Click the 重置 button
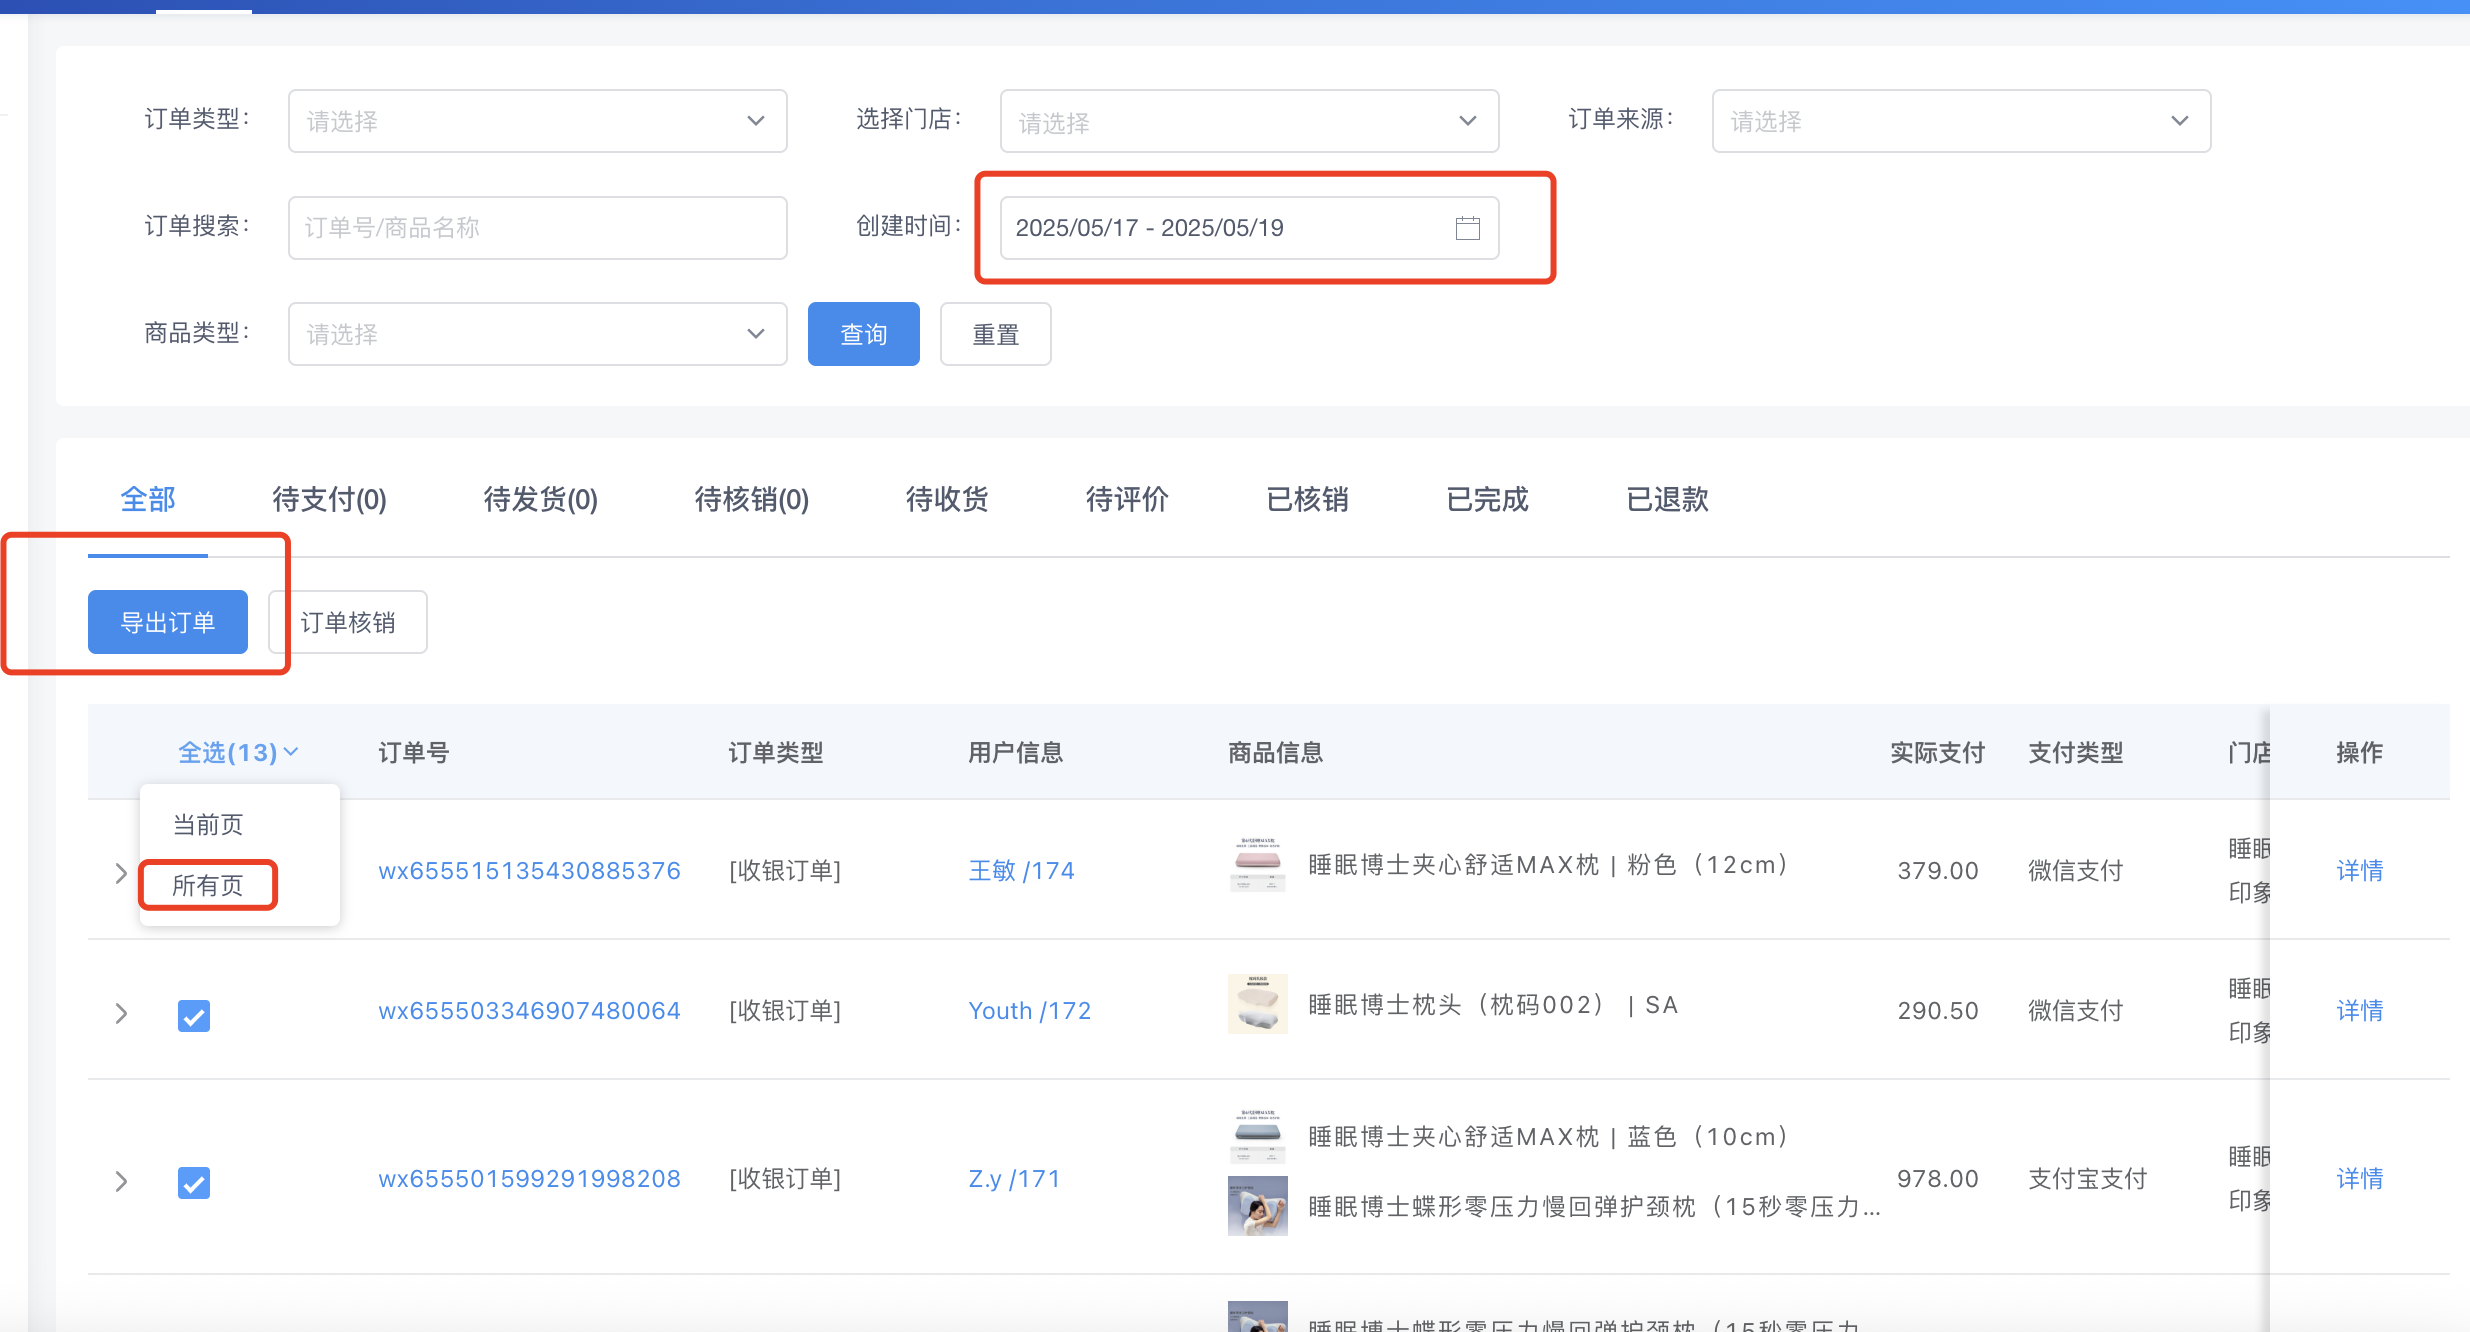 pos(995,334)
